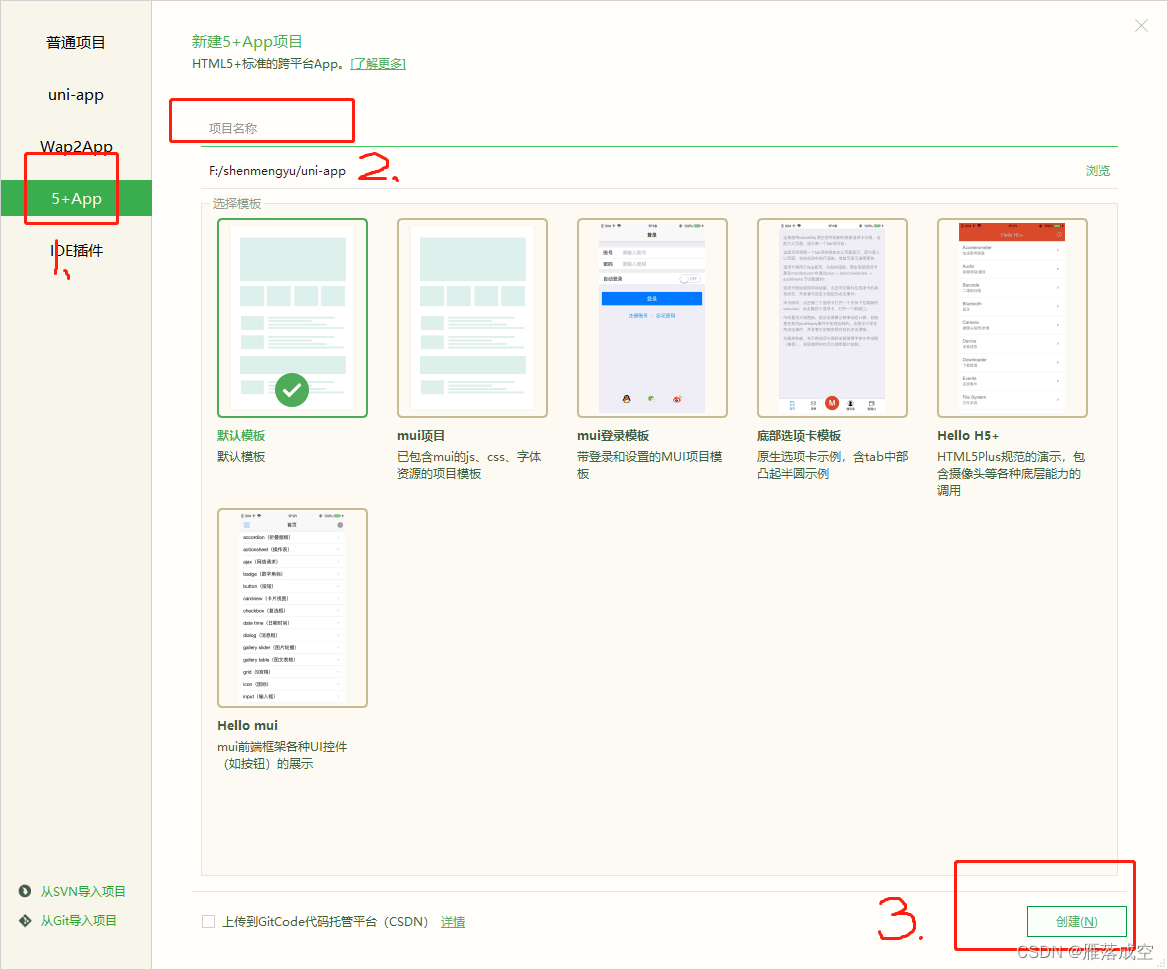Select the 默认模板 template thumbnail
Screen dimensions: 1168x970
pos(292,317)
